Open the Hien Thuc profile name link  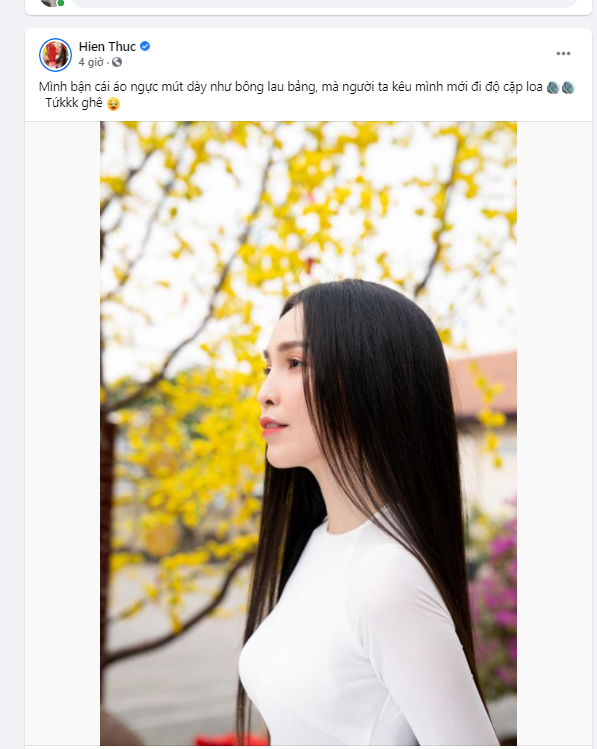pos(107,46)
